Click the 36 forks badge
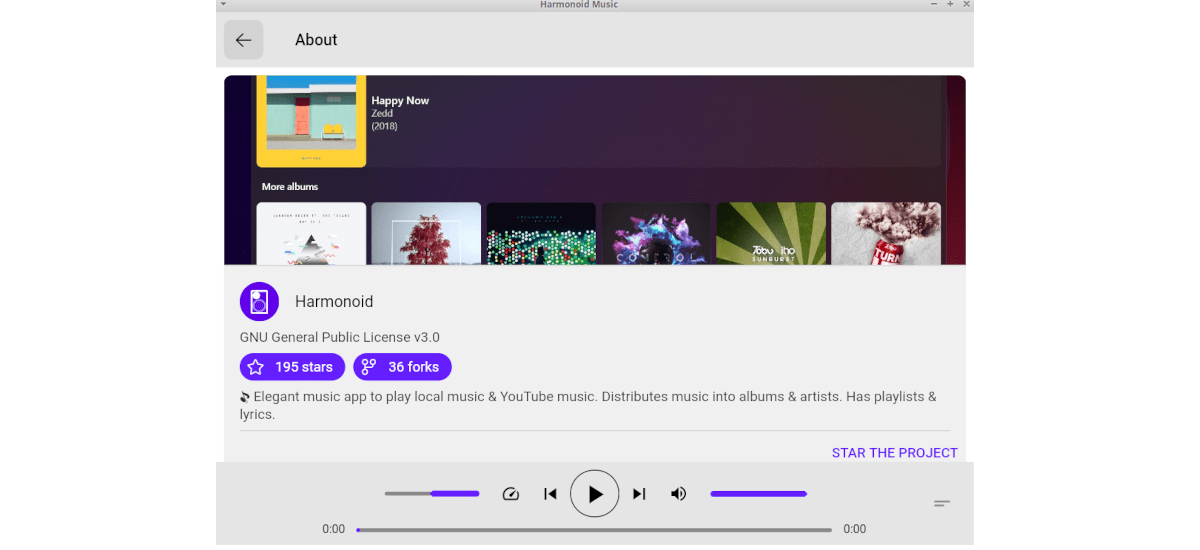 (402, 367)
